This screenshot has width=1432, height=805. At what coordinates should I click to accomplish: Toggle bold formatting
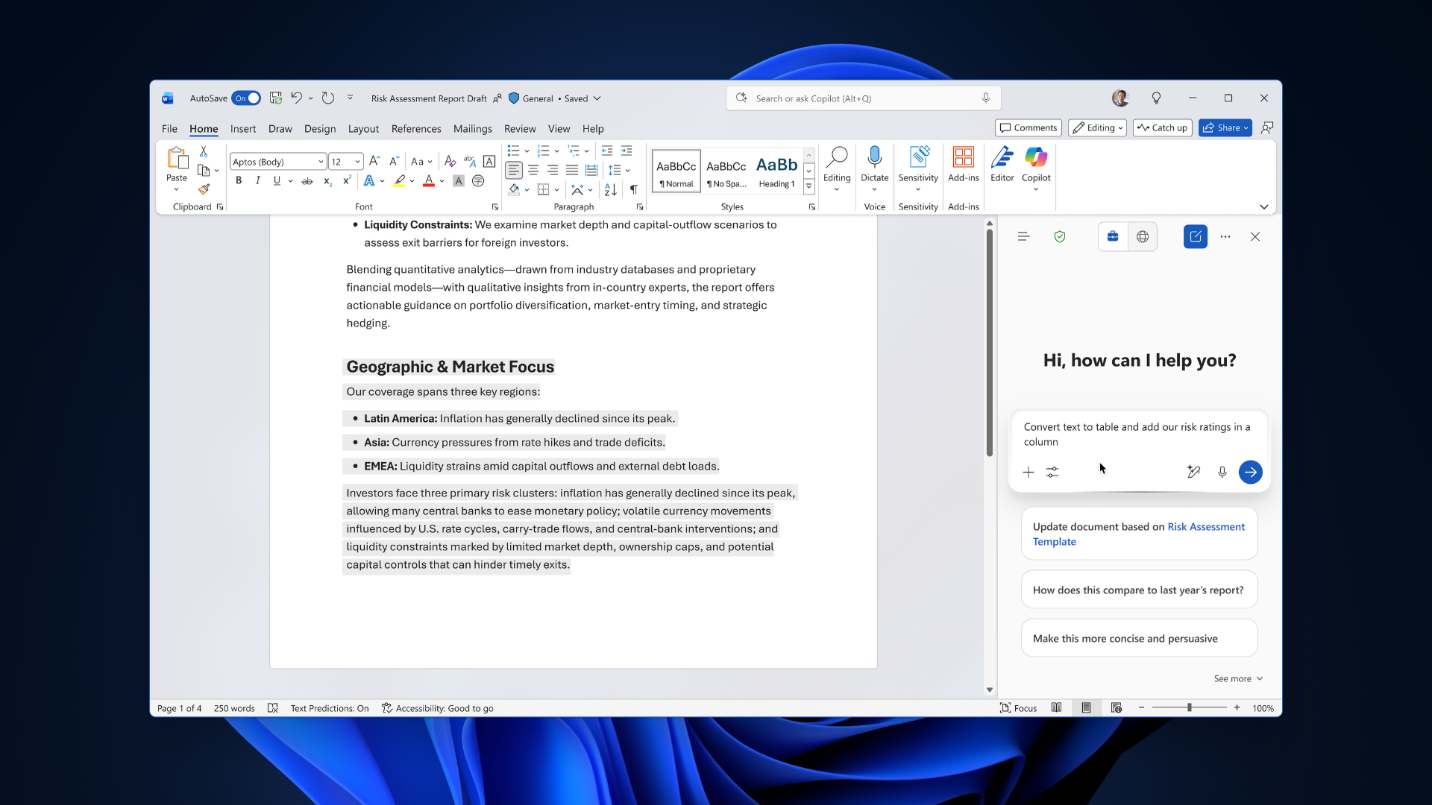(x=238, y=181)
